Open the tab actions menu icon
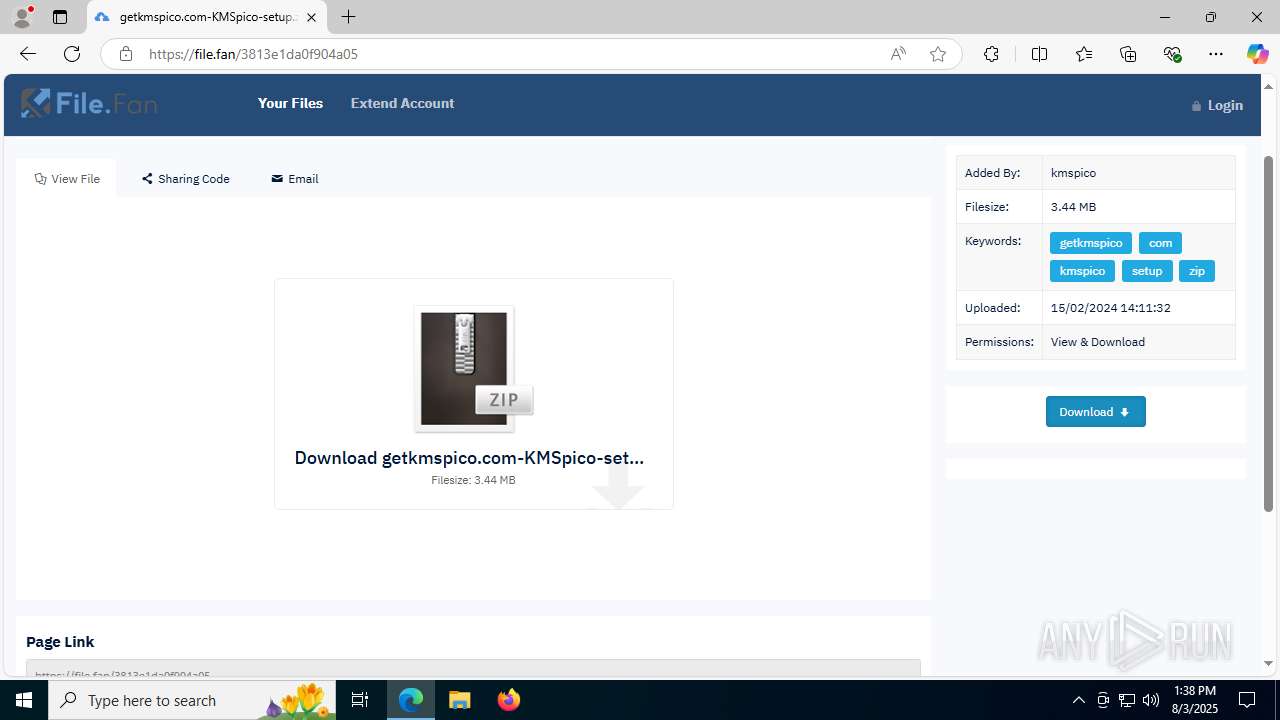Screen dimensions: 1280x720 [60, 17]
